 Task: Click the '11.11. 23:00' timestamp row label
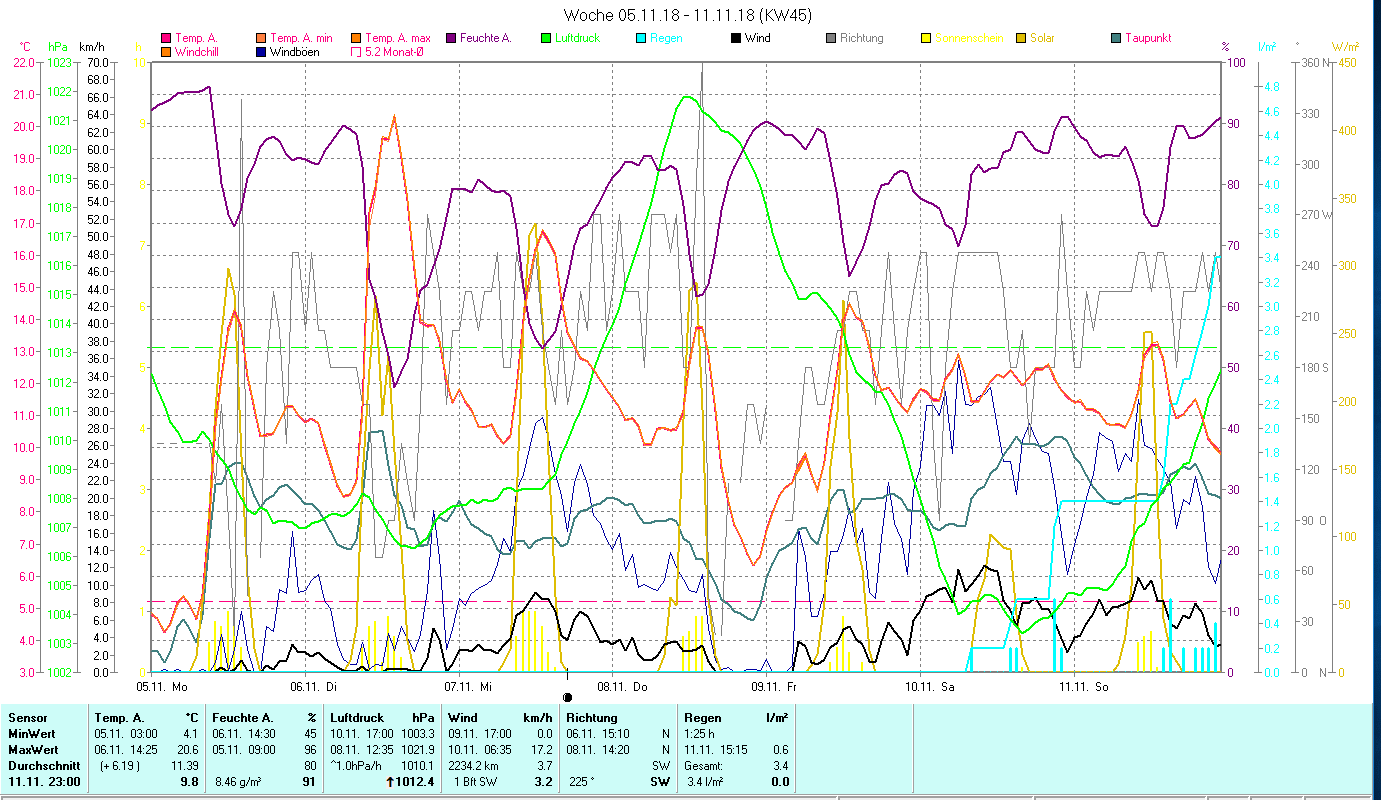tap(44, 782)
